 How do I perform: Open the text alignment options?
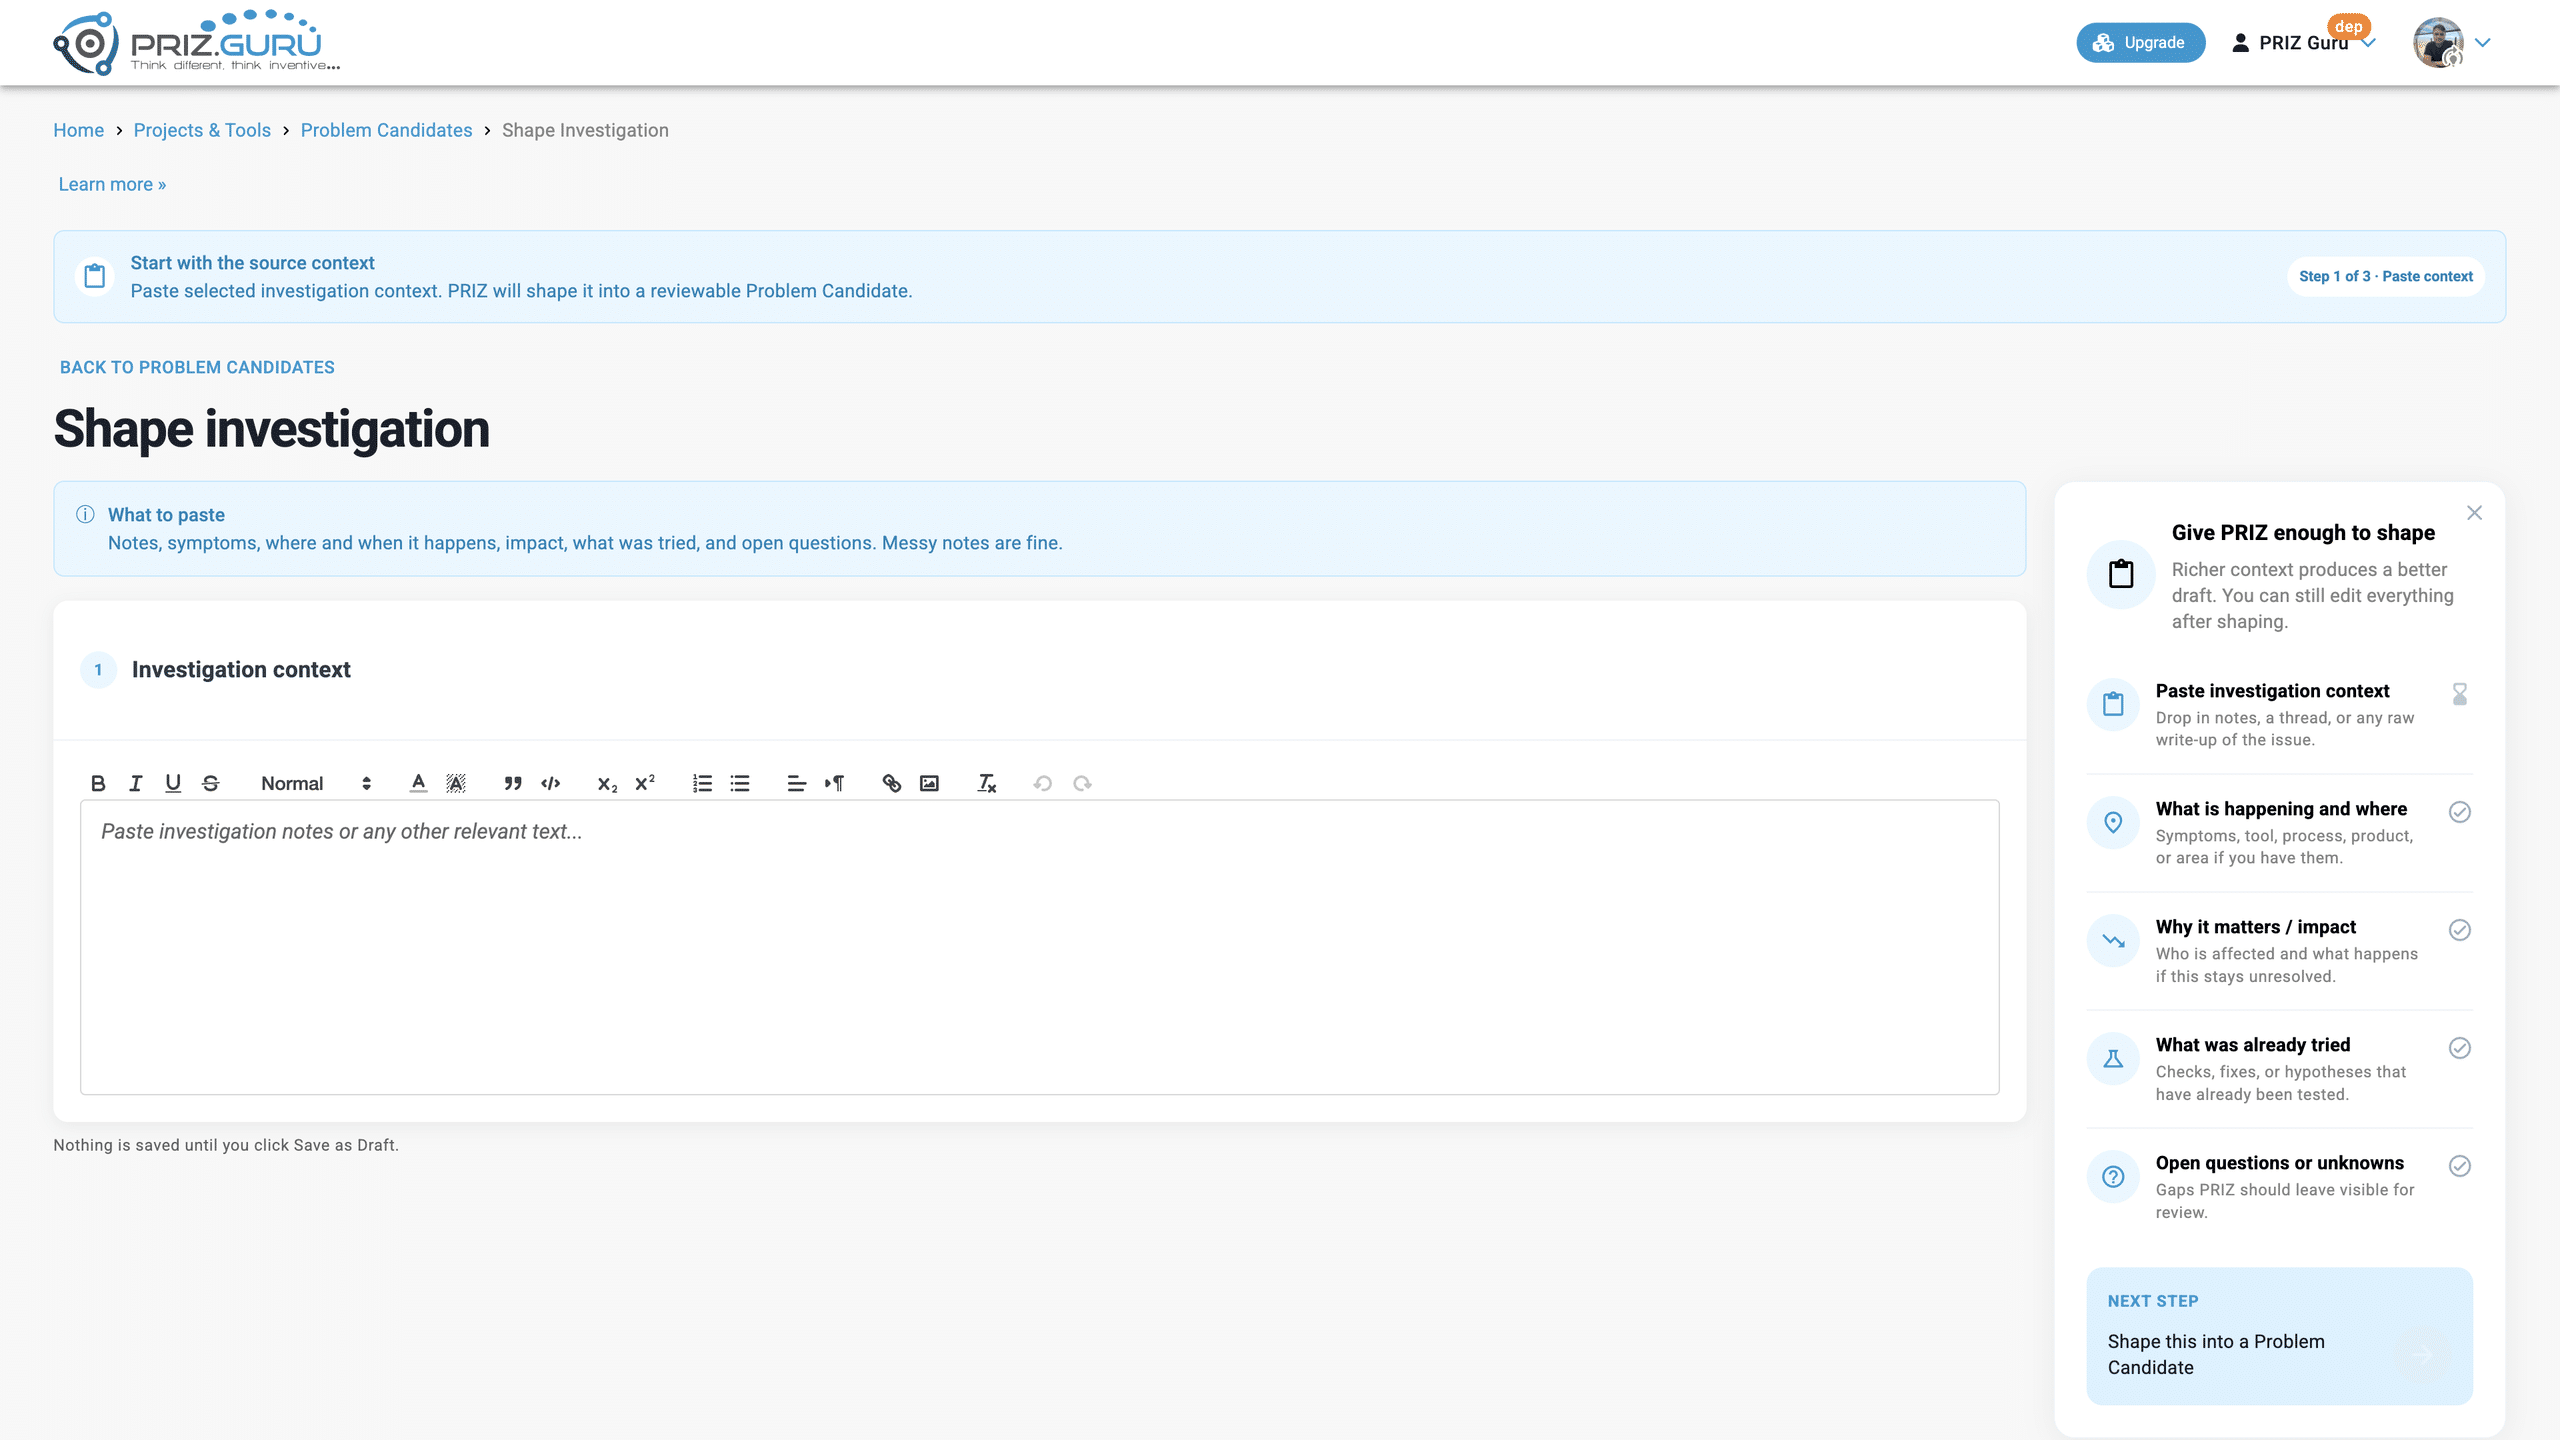[x=796, y=783]
